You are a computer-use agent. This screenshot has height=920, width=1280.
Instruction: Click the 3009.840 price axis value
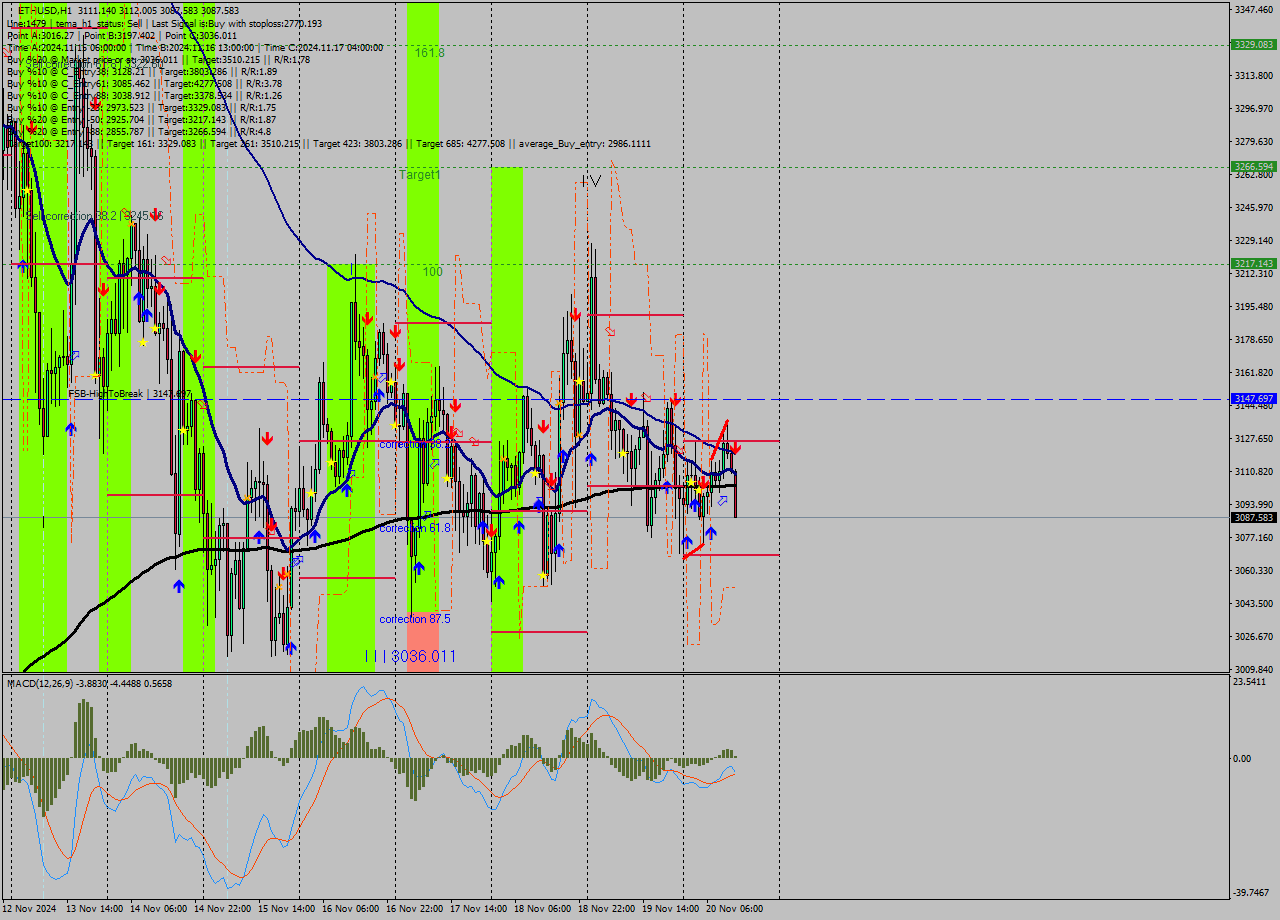click(1253, 669)
